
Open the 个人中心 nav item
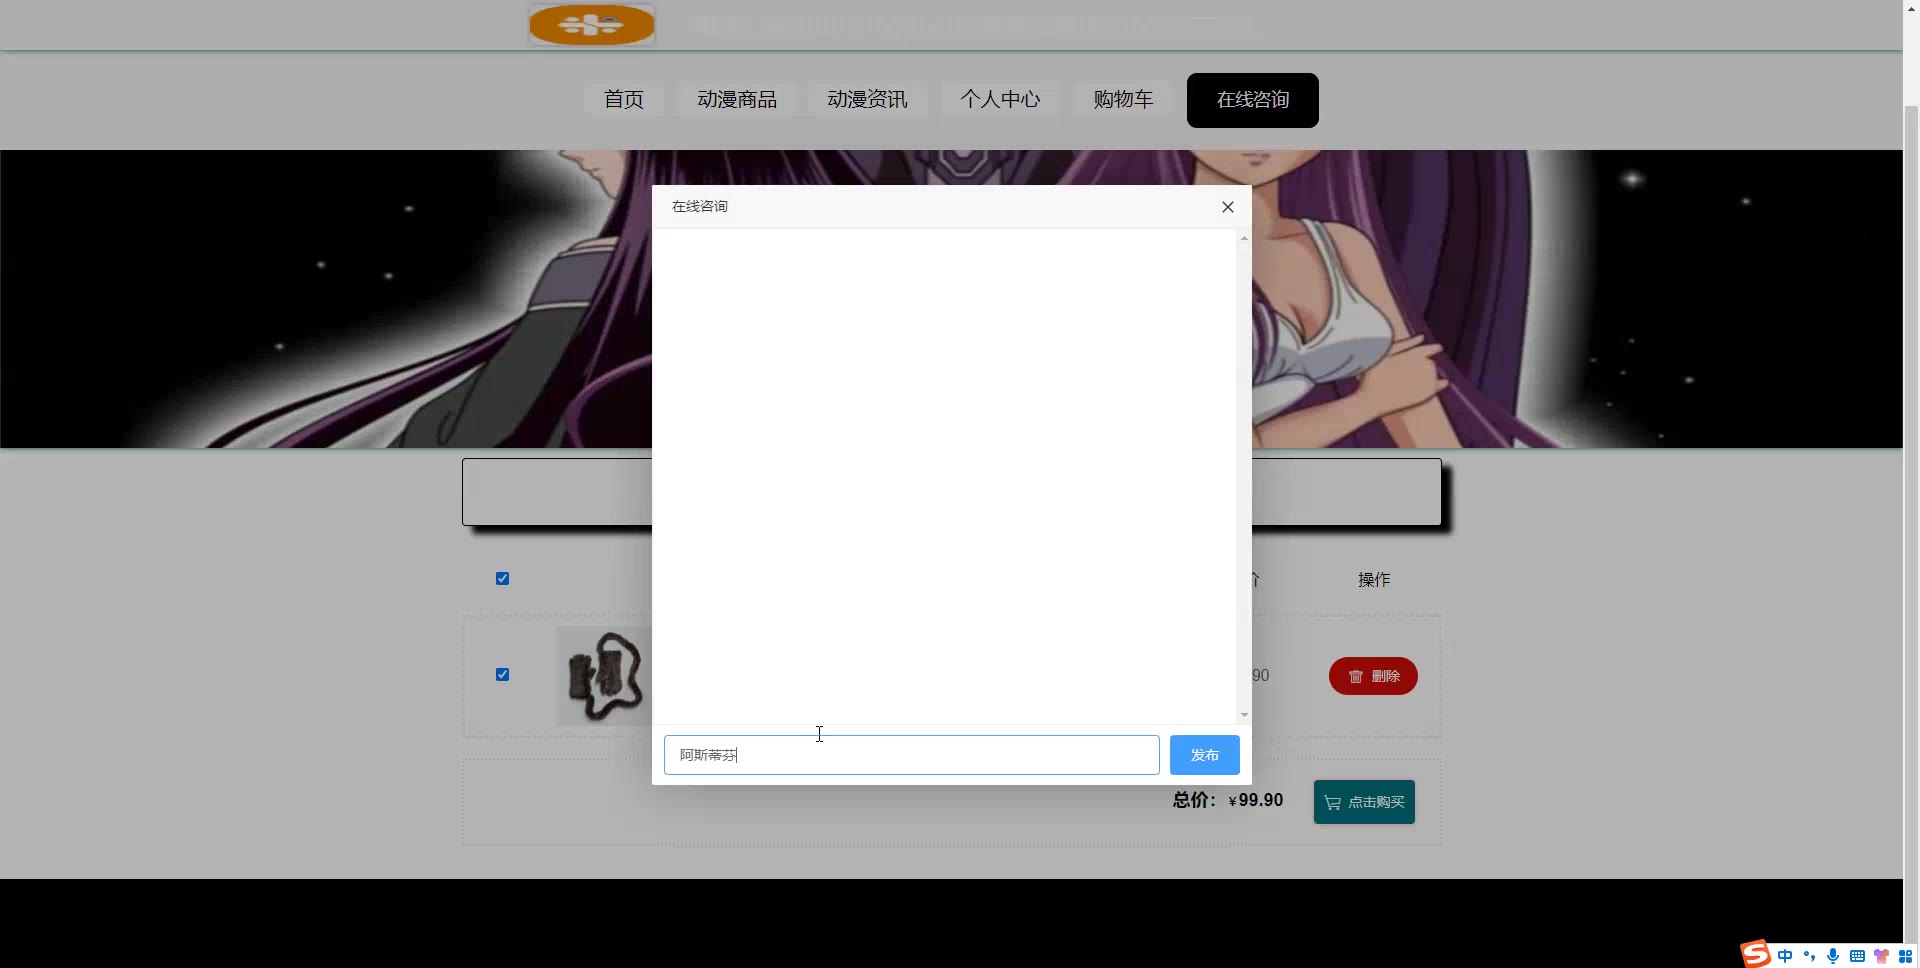click(x=1000, y=99)
